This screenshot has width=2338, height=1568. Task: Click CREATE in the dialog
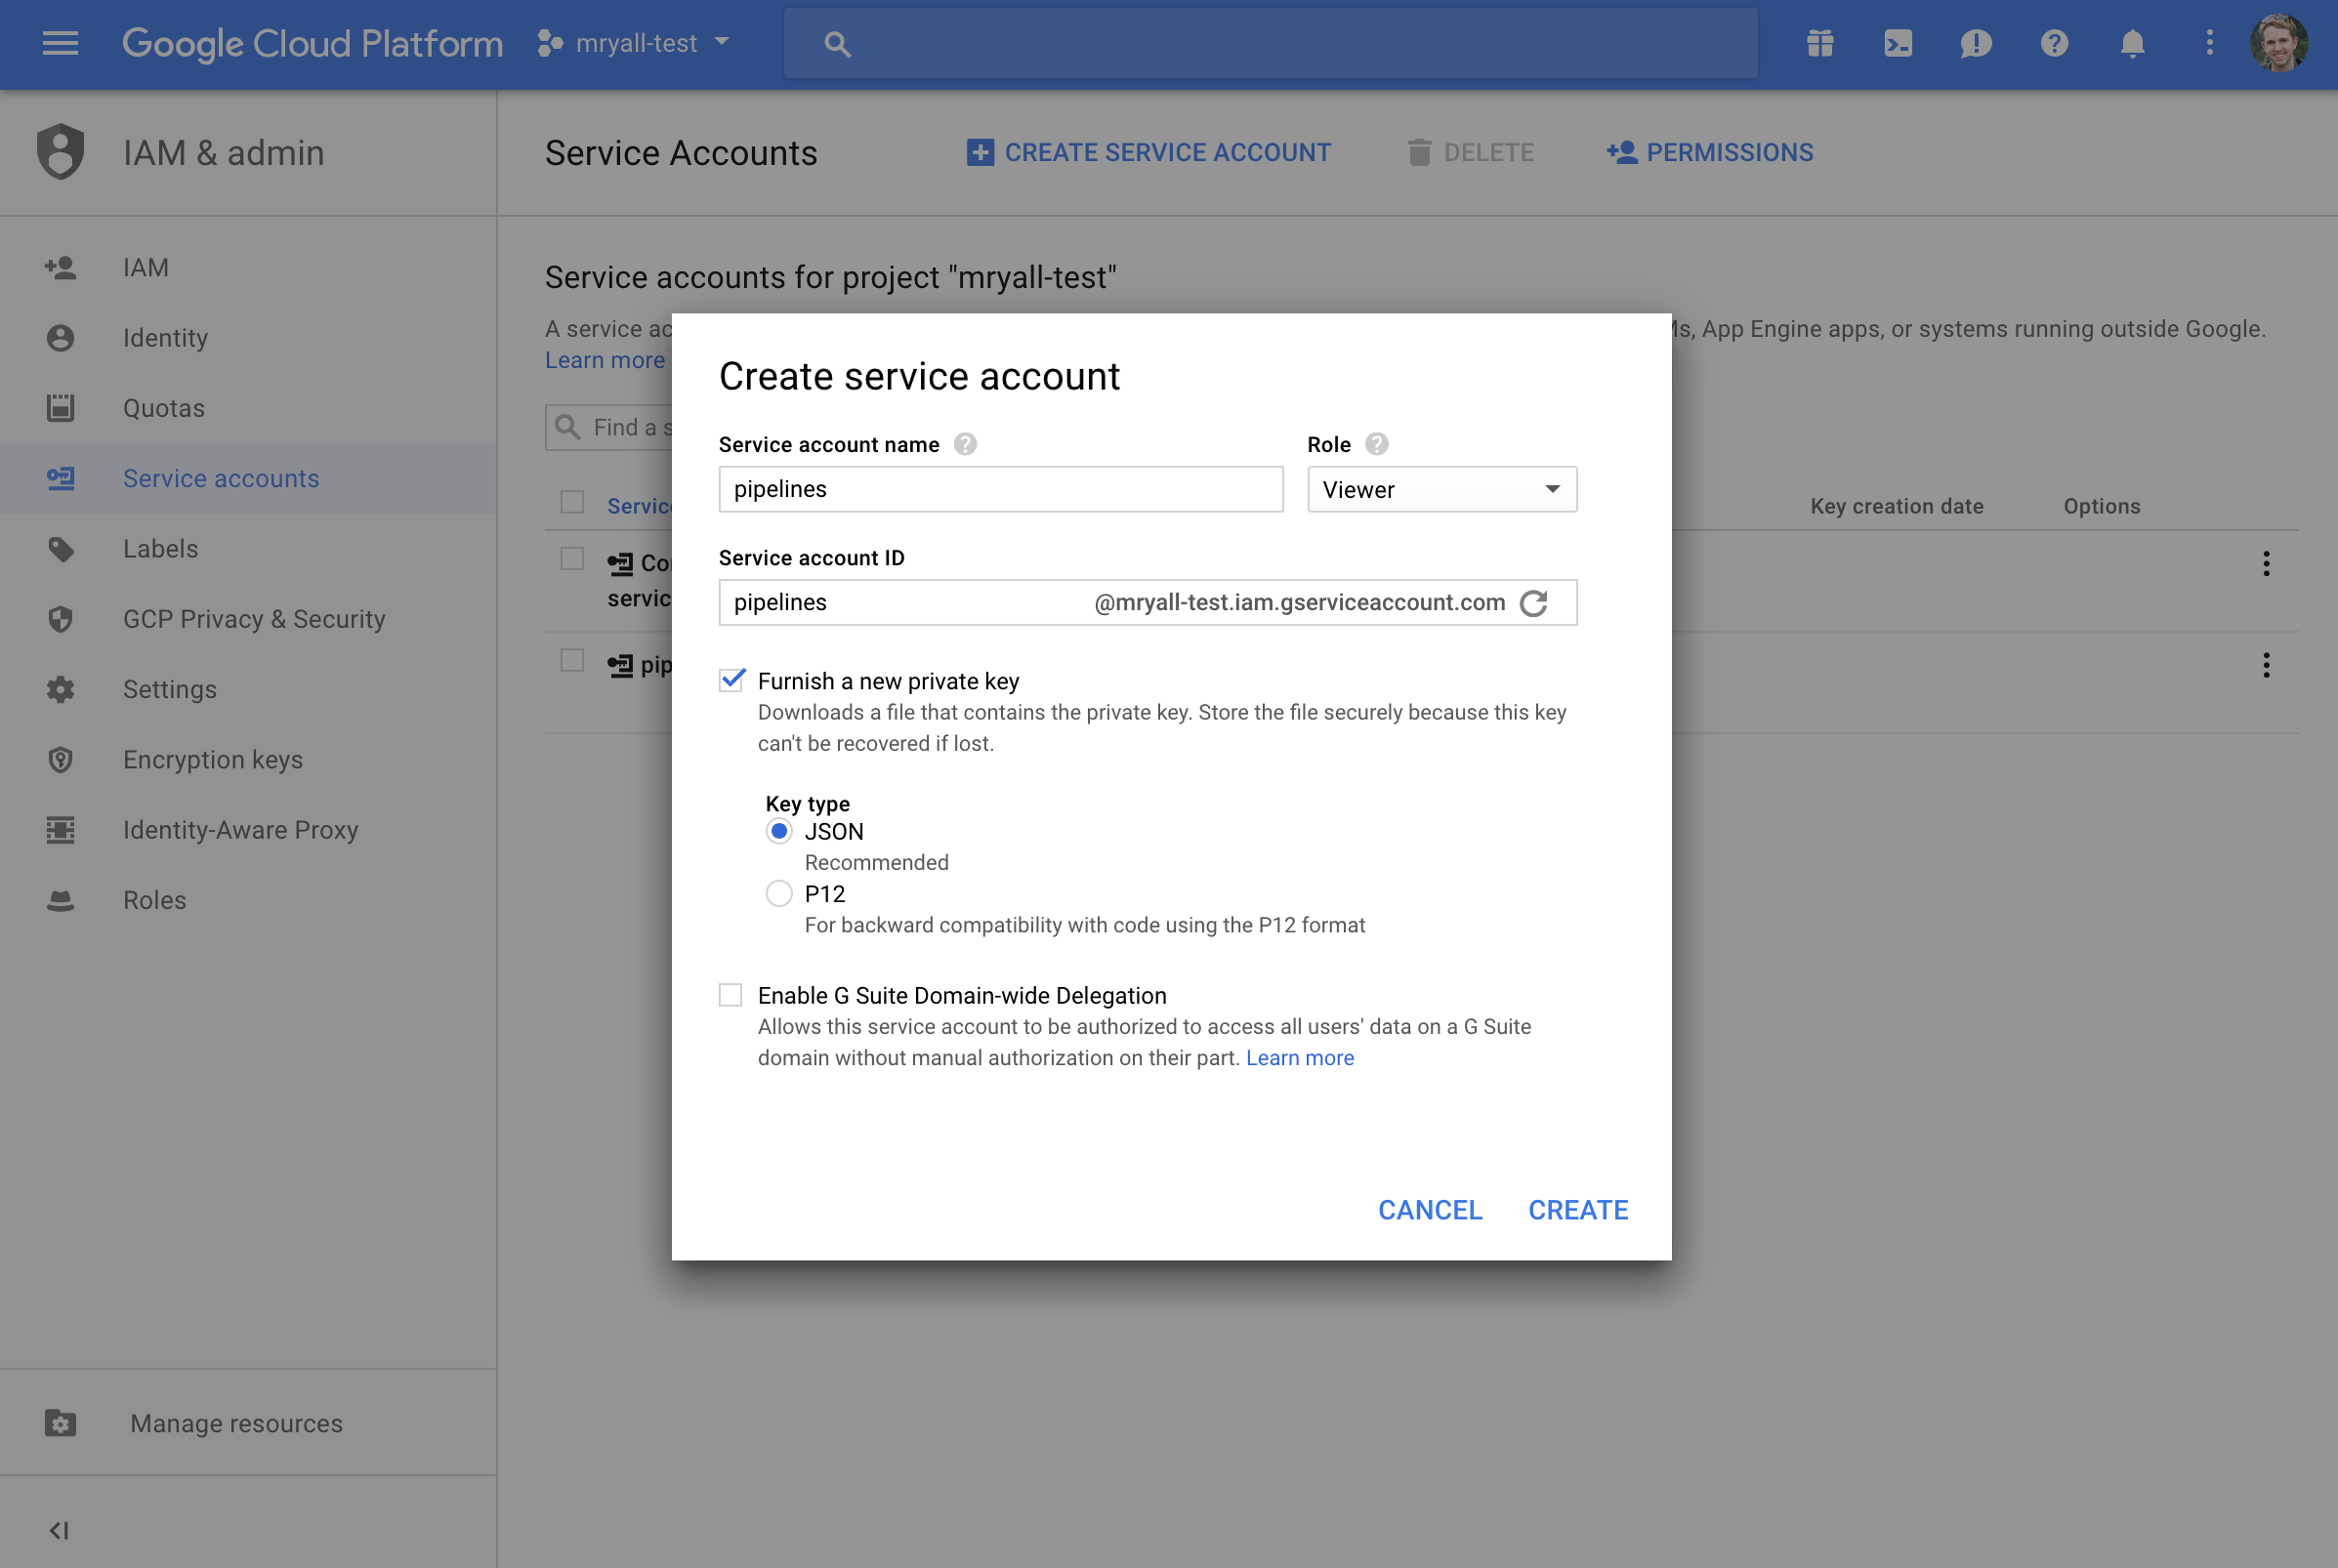(1578, 1210)
